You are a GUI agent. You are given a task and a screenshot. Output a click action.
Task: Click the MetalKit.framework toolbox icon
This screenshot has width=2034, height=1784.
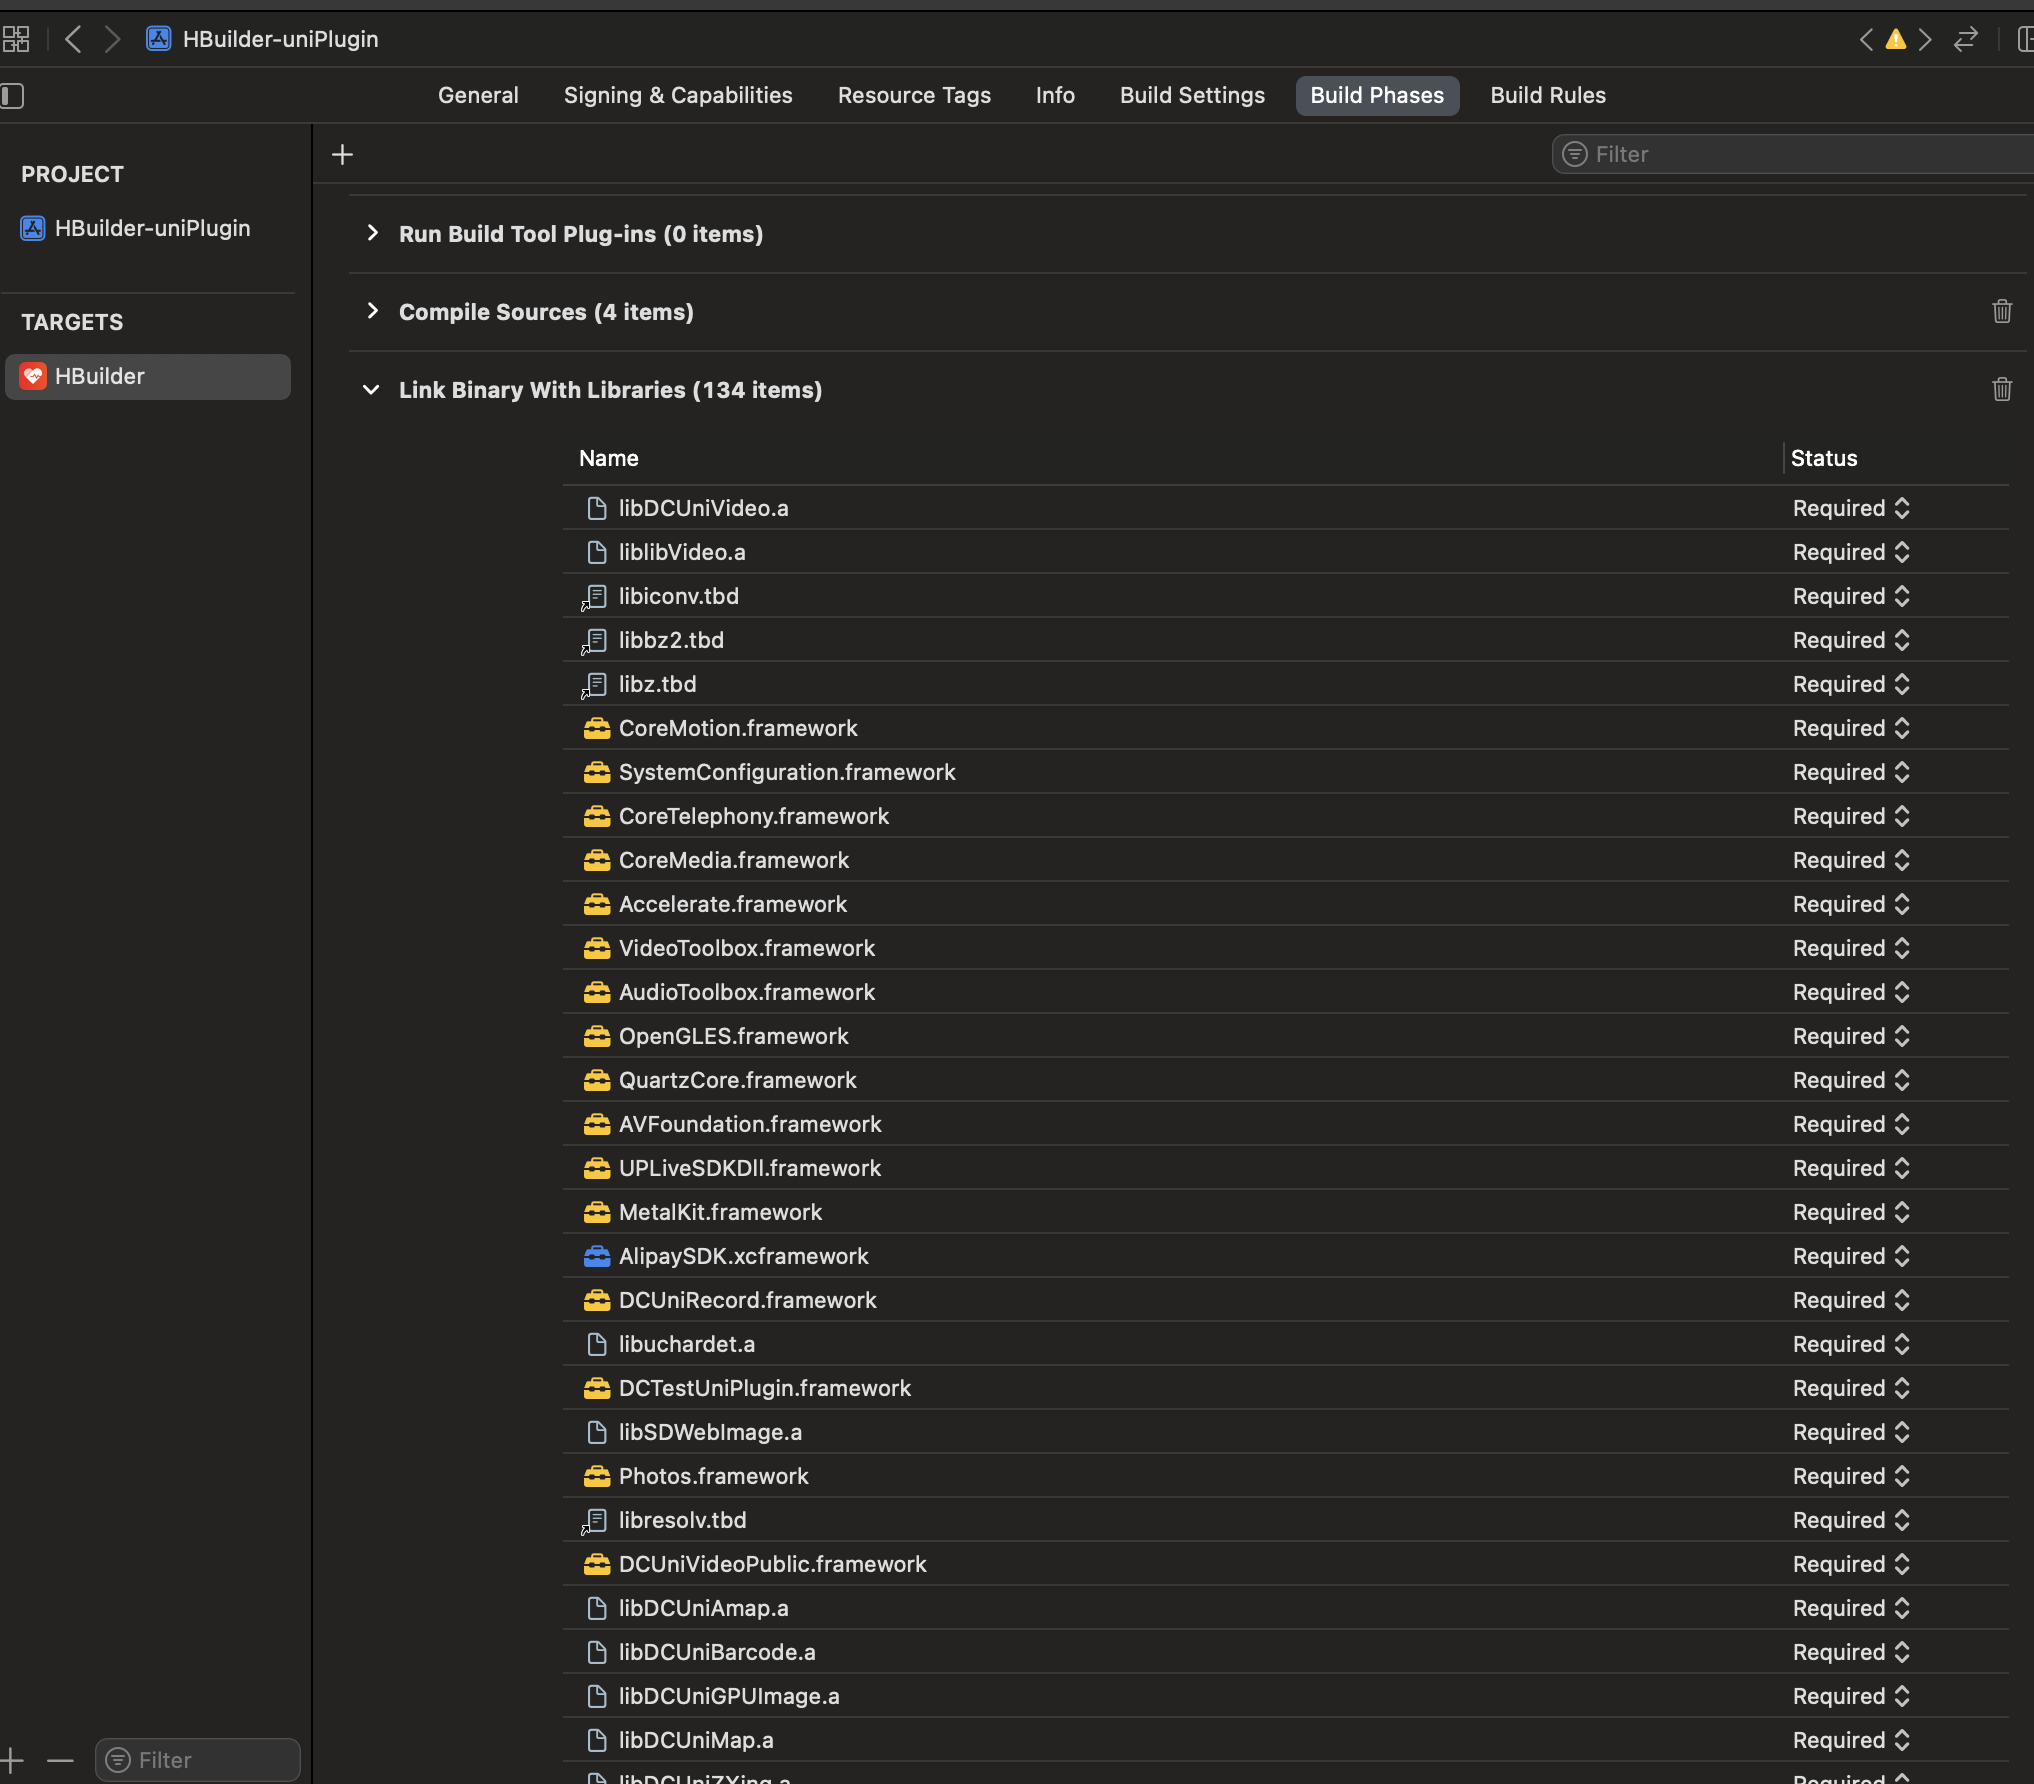(x=597, y=1213)
